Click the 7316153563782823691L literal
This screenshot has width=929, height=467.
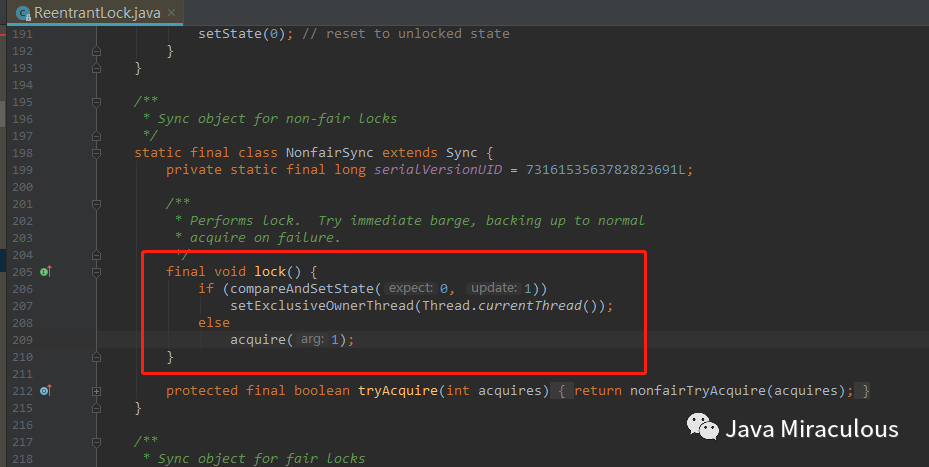click(x=605, y=169)
